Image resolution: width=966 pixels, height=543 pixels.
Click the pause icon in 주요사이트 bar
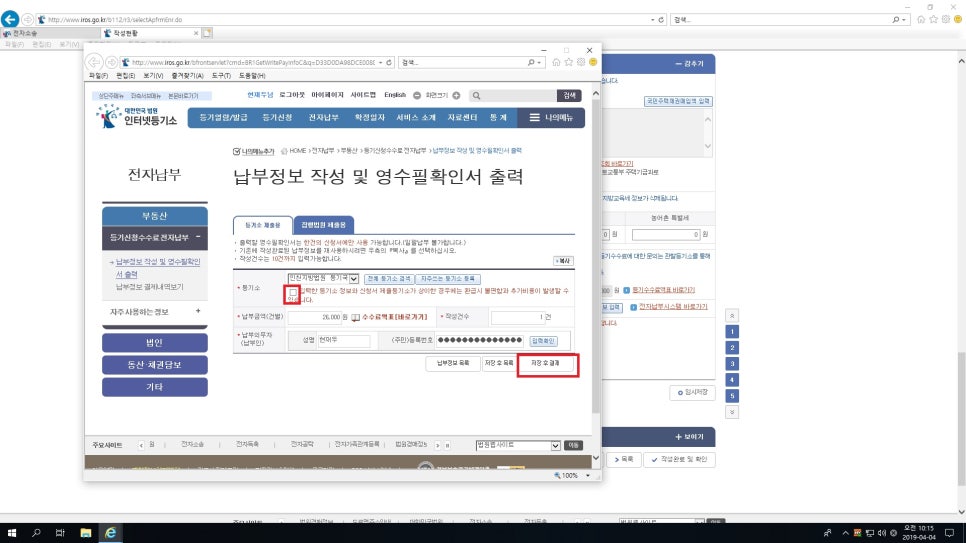[x=447, y=445]
